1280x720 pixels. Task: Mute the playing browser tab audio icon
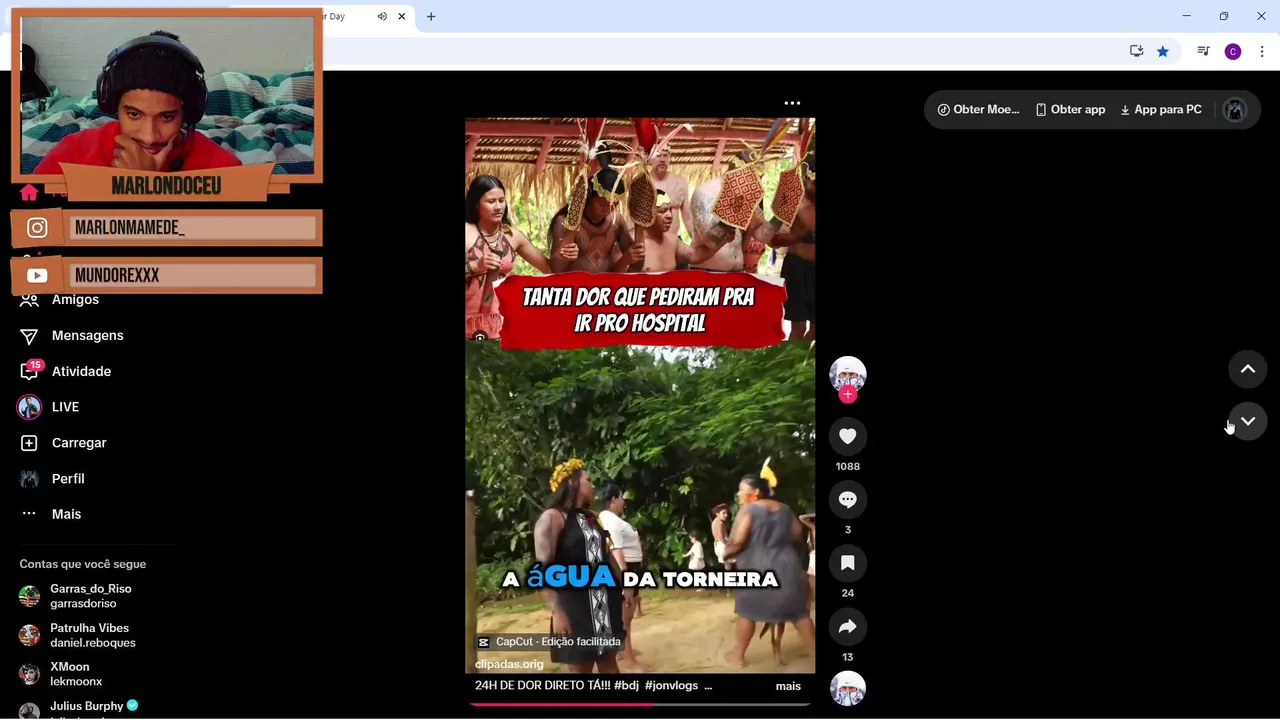coord(382,16)
